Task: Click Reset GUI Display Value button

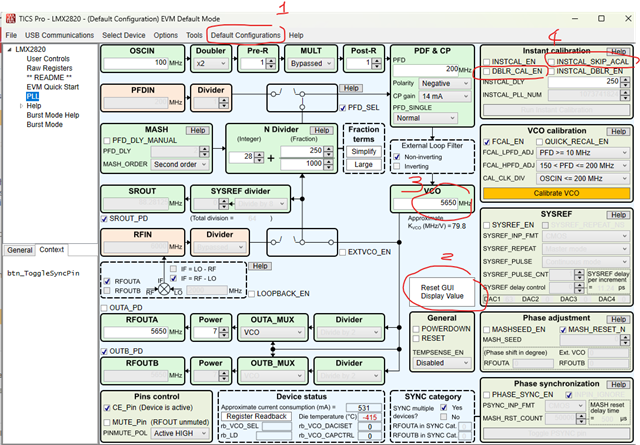Action: coord(442,292)
